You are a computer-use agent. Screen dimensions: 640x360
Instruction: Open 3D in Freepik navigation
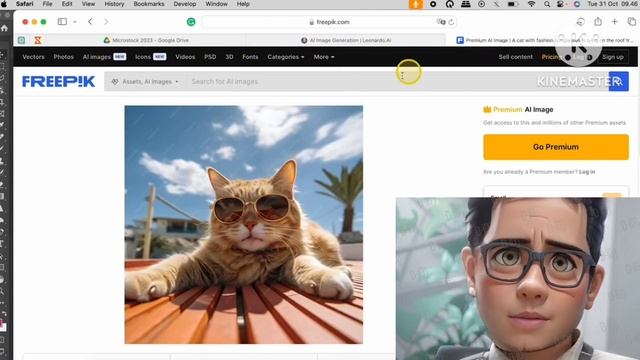pyautogui.click(x=229, y=57)
